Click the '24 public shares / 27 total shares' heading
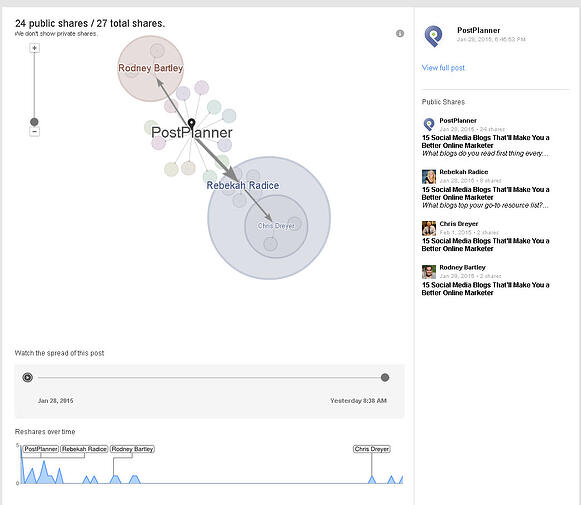 point(90,23)
